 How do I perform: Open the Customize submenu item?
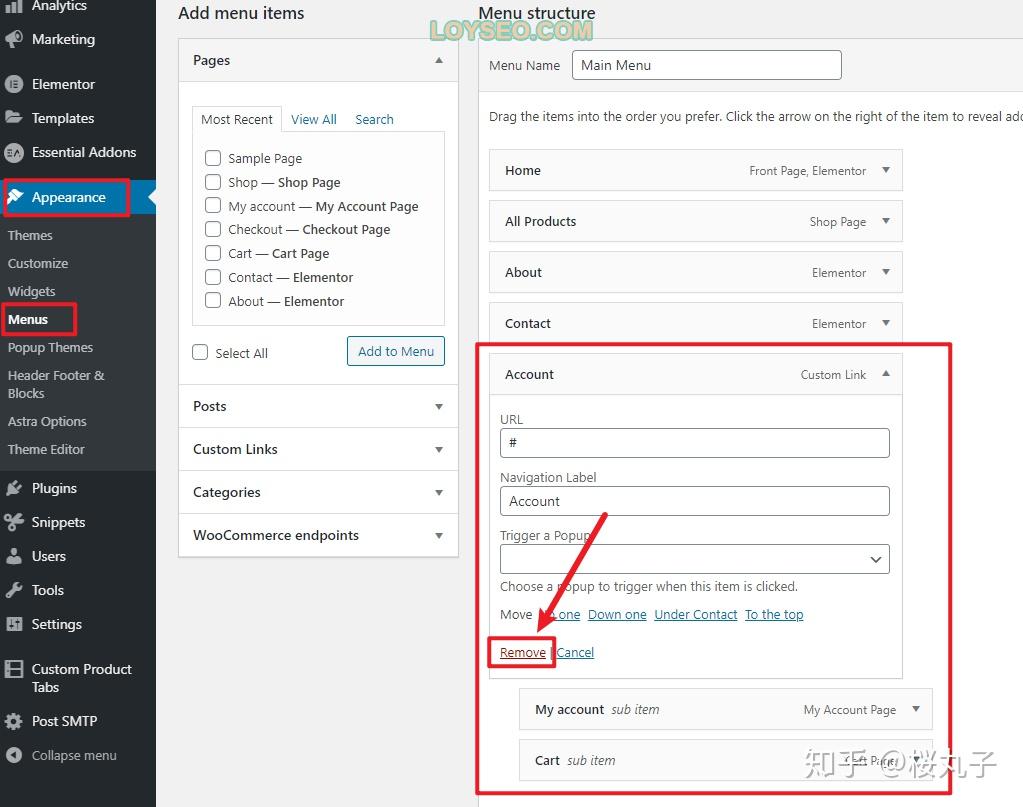point(38,263)
